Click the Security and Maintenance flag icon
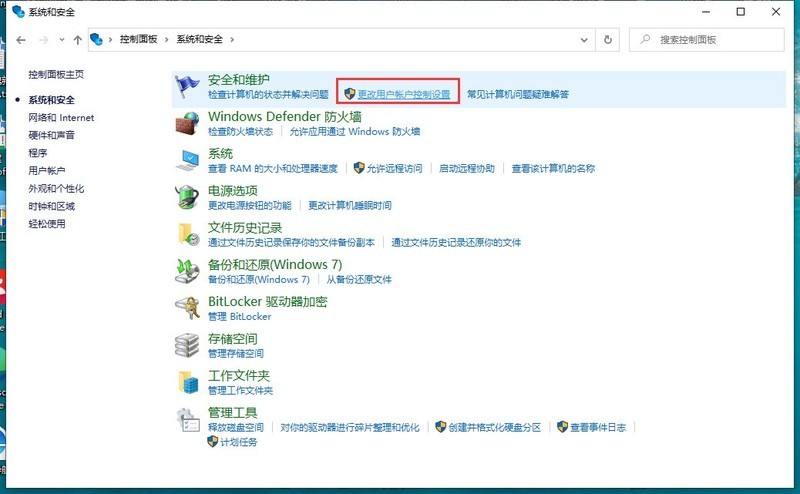The height and width of the screenshot is (494, 800). (x=187, y=87)
